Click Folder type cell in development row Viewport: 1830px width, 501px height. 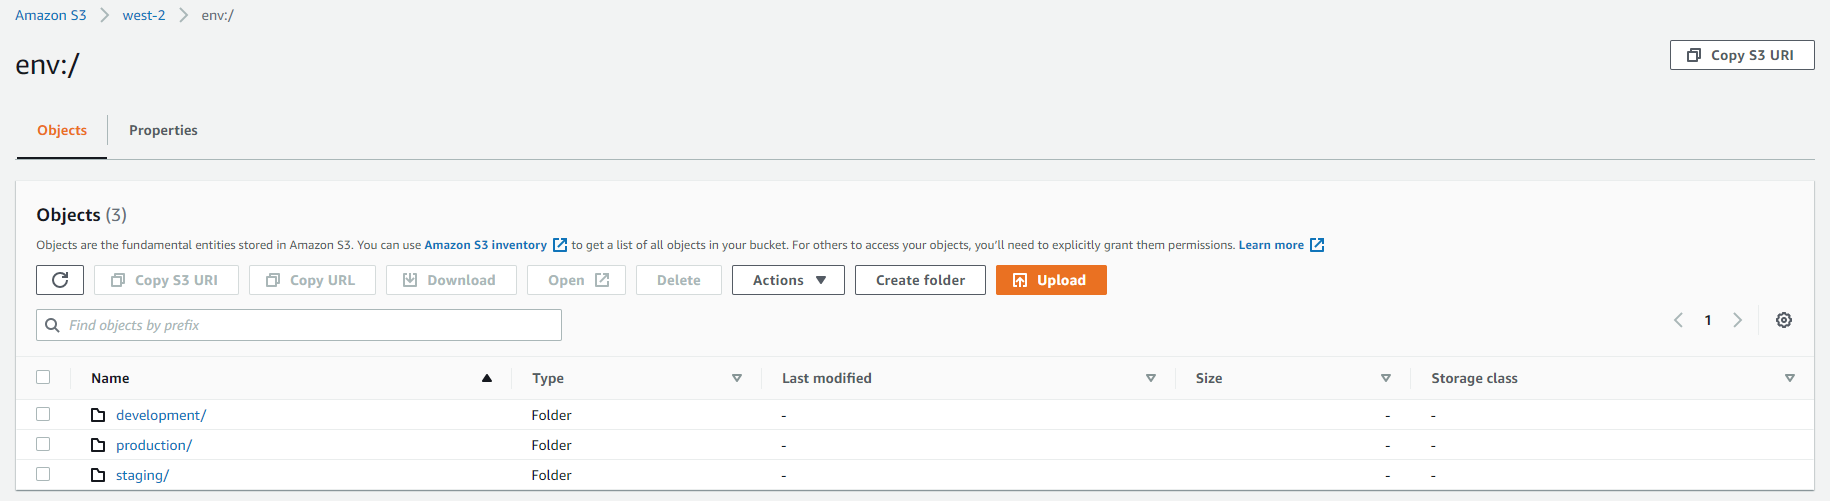point(551,415)
